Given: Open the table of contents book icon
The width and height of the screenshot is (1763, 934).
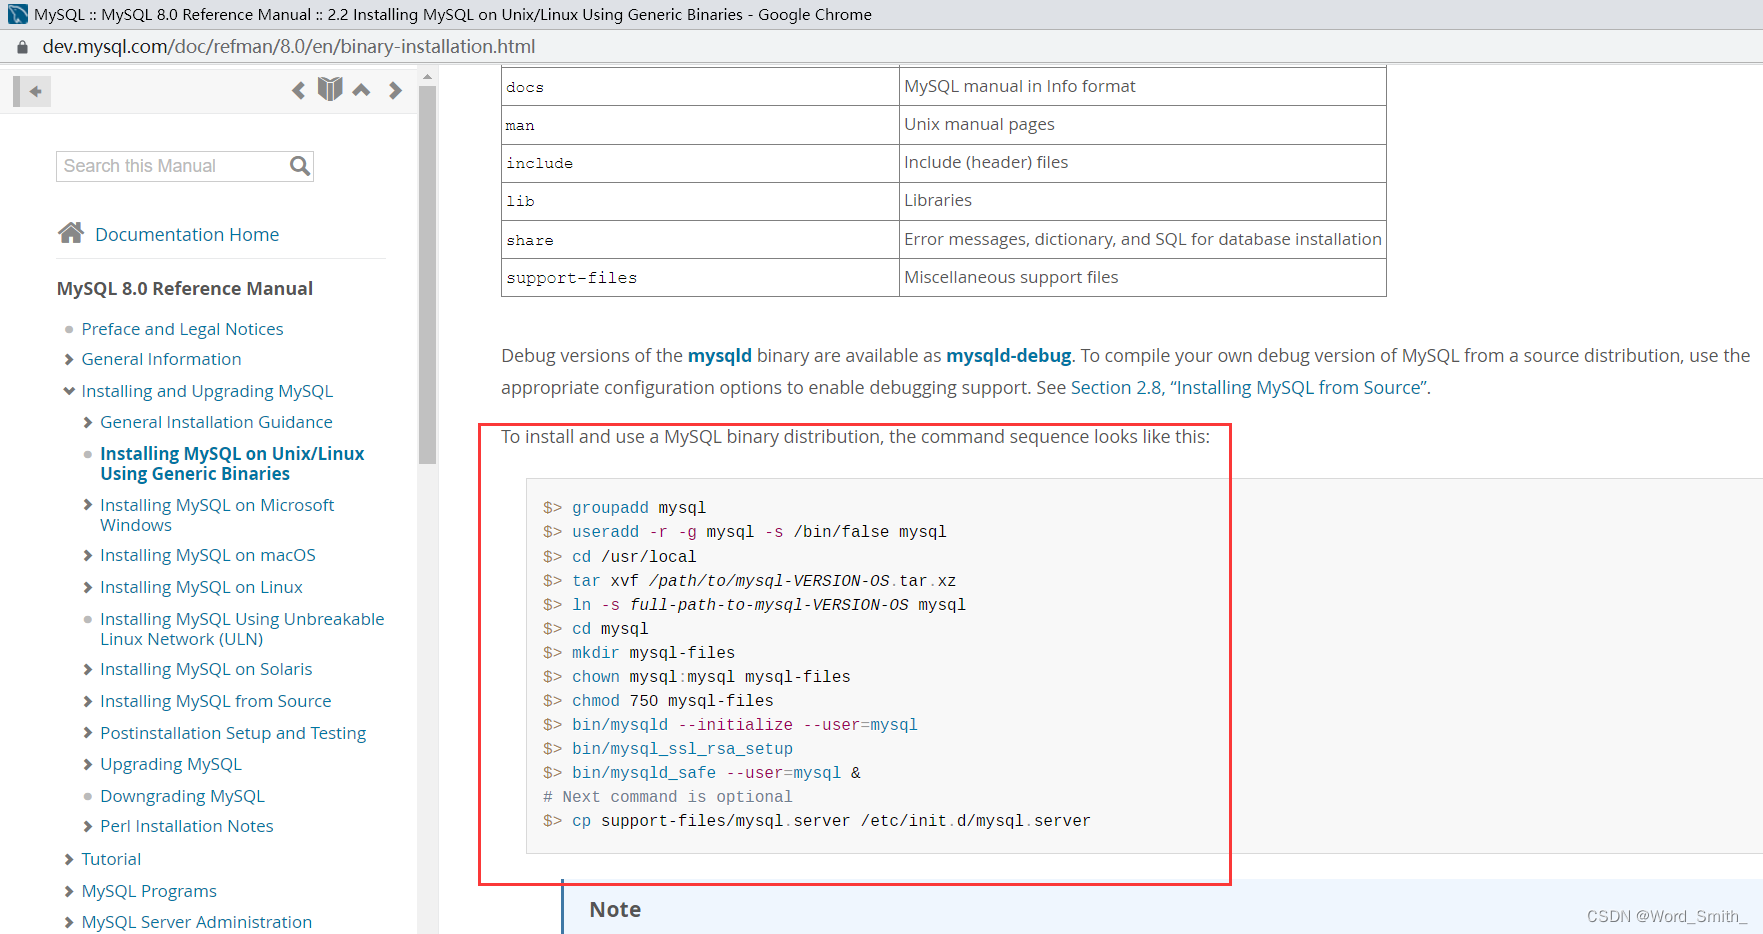Looking at the screenshot, I should tap(330, 89).
